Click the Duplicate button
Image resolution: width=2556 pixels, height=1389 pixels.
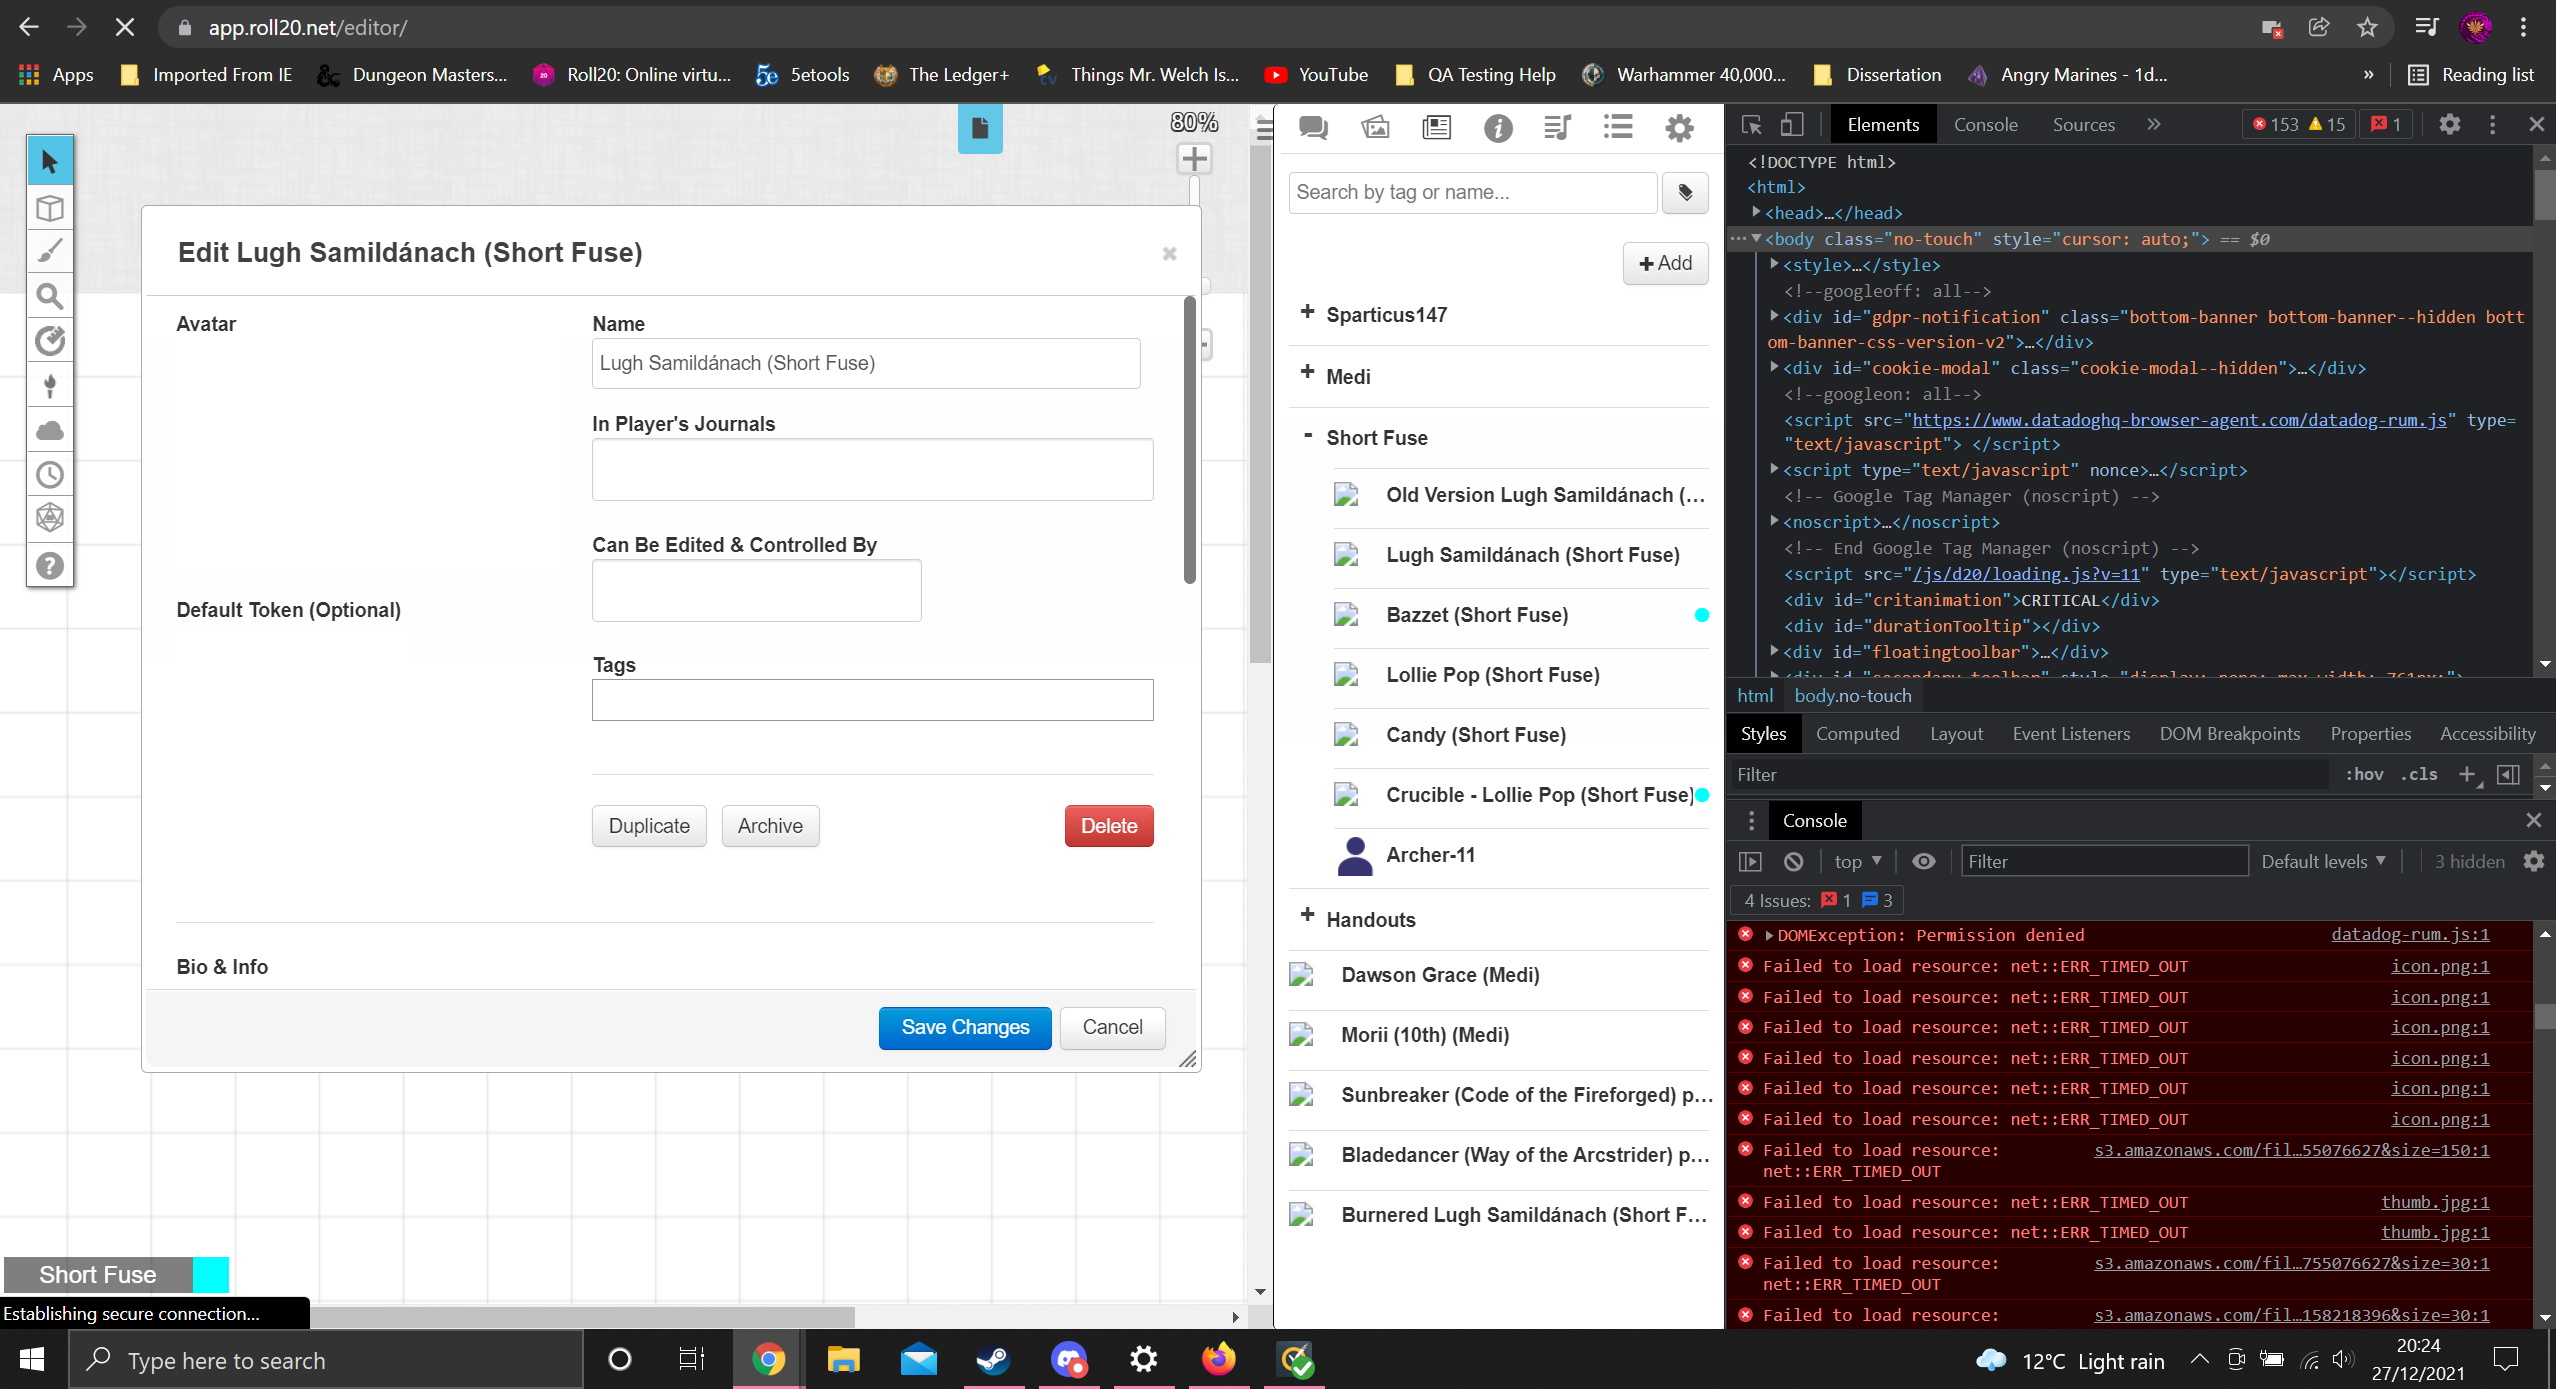pyautogui.click(x=649, y=826)
